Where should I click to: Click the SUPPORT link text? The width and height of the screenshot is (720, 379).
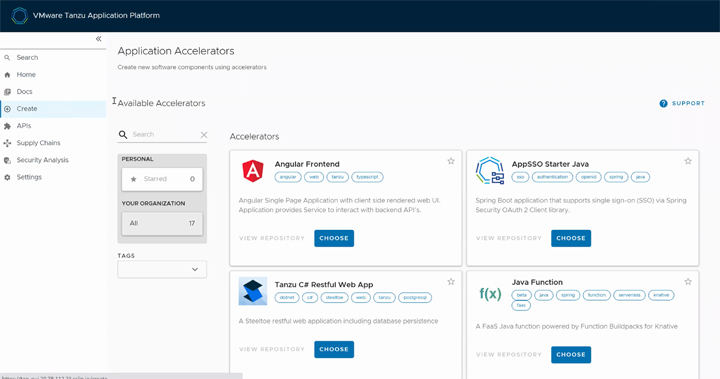pyautogui.click(x=688, y=103)
